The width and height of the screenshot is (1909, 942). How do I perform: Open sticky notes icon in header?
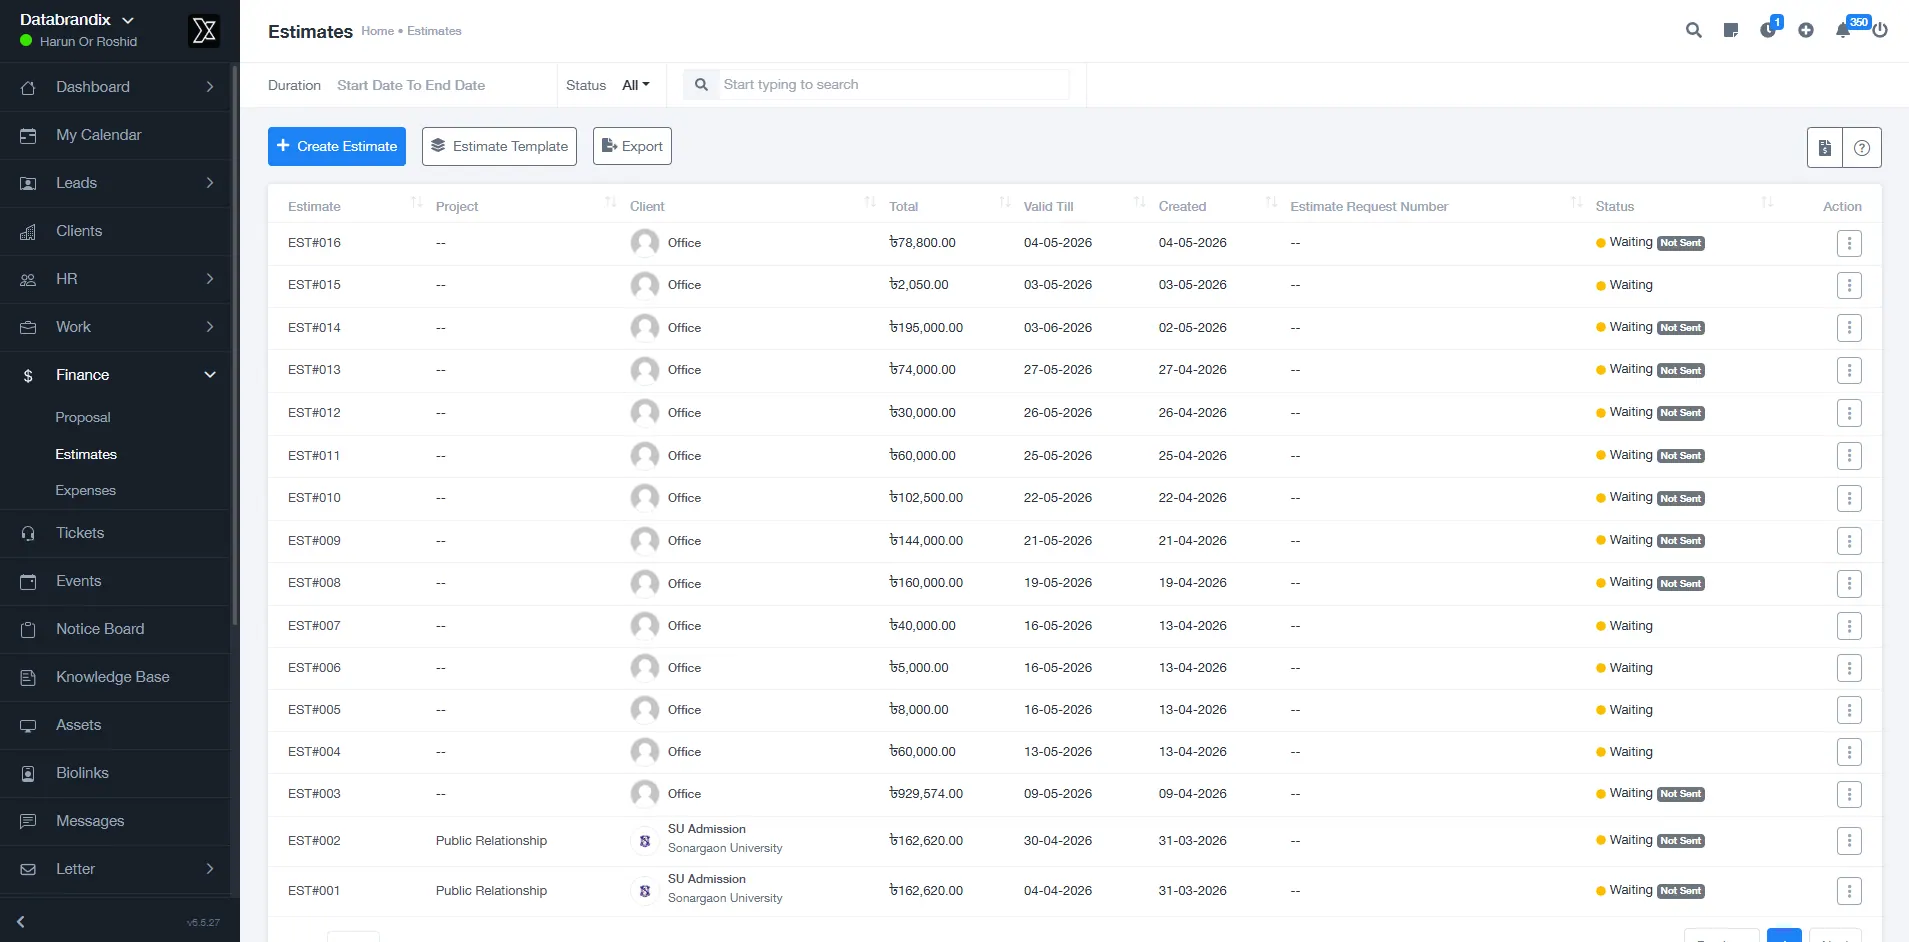pos(1731,30)
